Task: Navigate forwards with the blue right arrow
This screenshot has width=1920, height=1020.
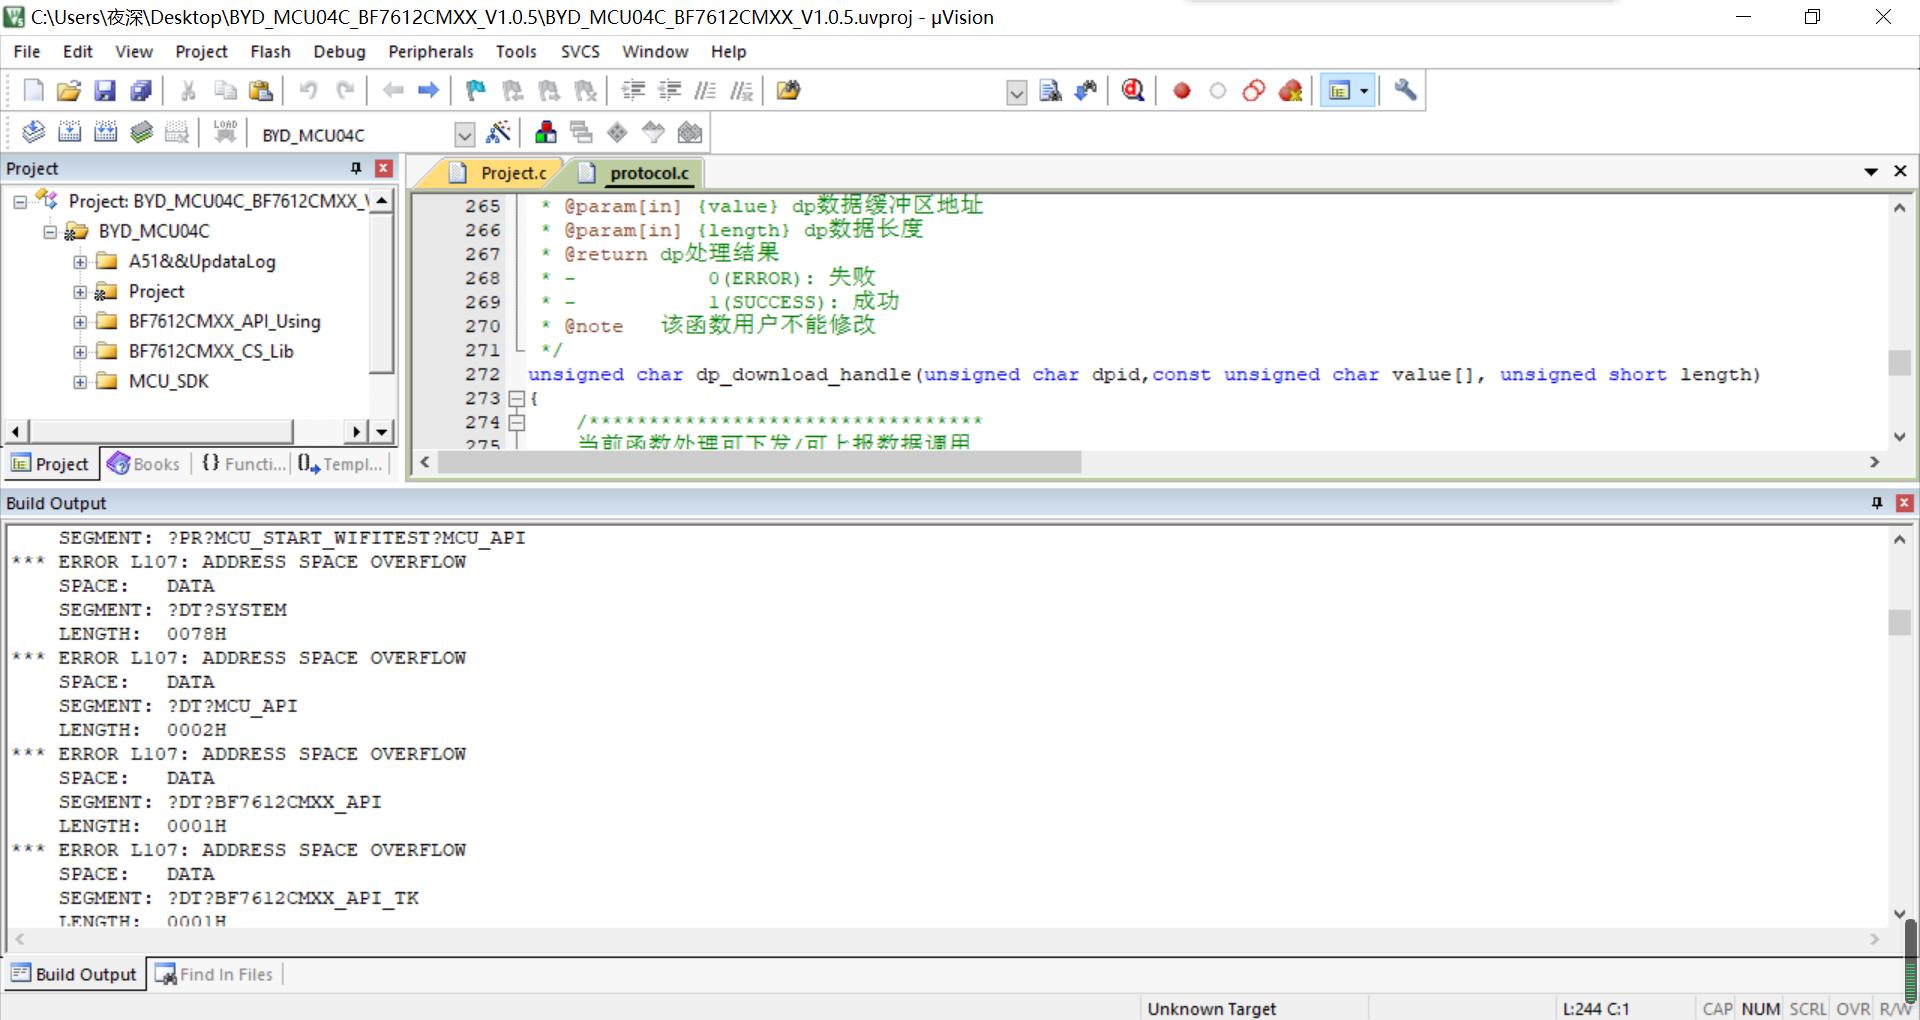Action: tap(429, 91)
